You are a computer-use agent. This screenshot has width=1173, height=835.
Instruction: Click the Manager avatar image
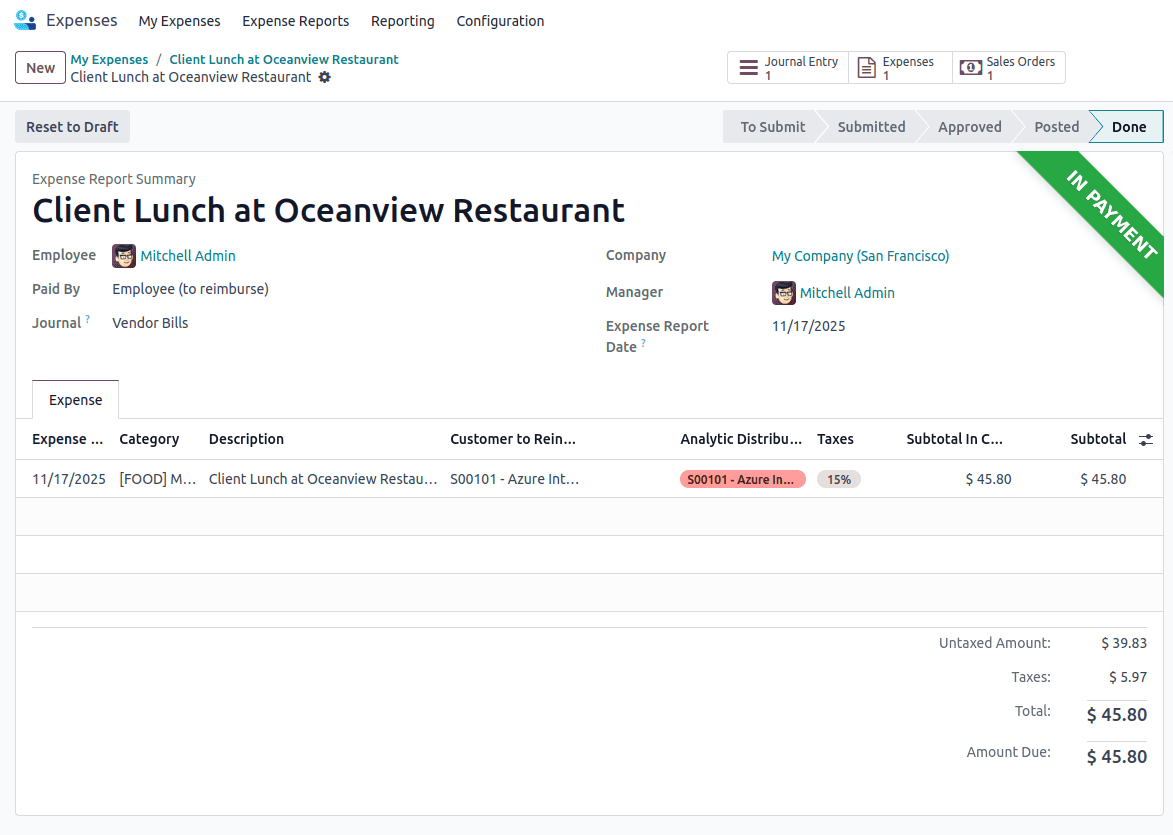(784, 292)
